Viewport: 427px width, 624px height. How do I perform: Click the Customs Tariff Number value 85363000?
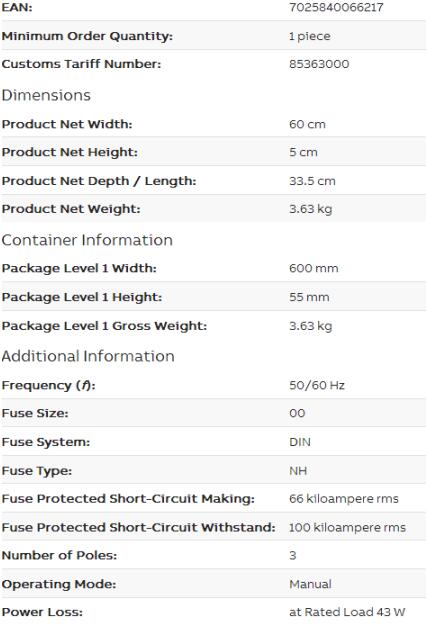[x=319, y=64]
